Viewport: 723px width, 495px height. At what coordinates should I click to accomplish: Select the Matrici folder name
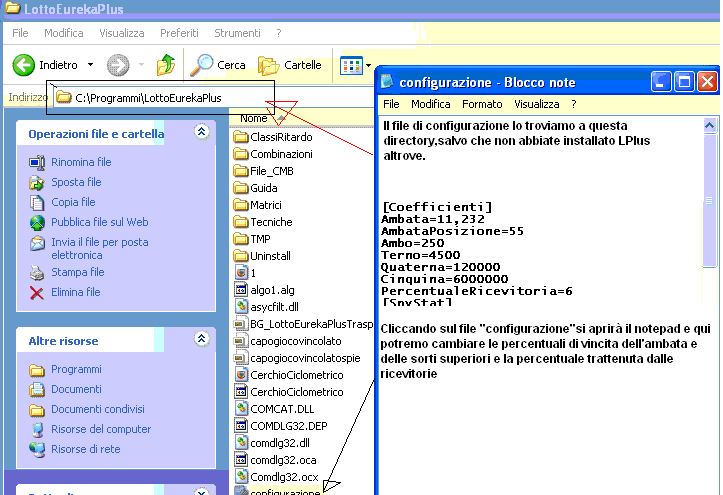click(x=266, y=205)
